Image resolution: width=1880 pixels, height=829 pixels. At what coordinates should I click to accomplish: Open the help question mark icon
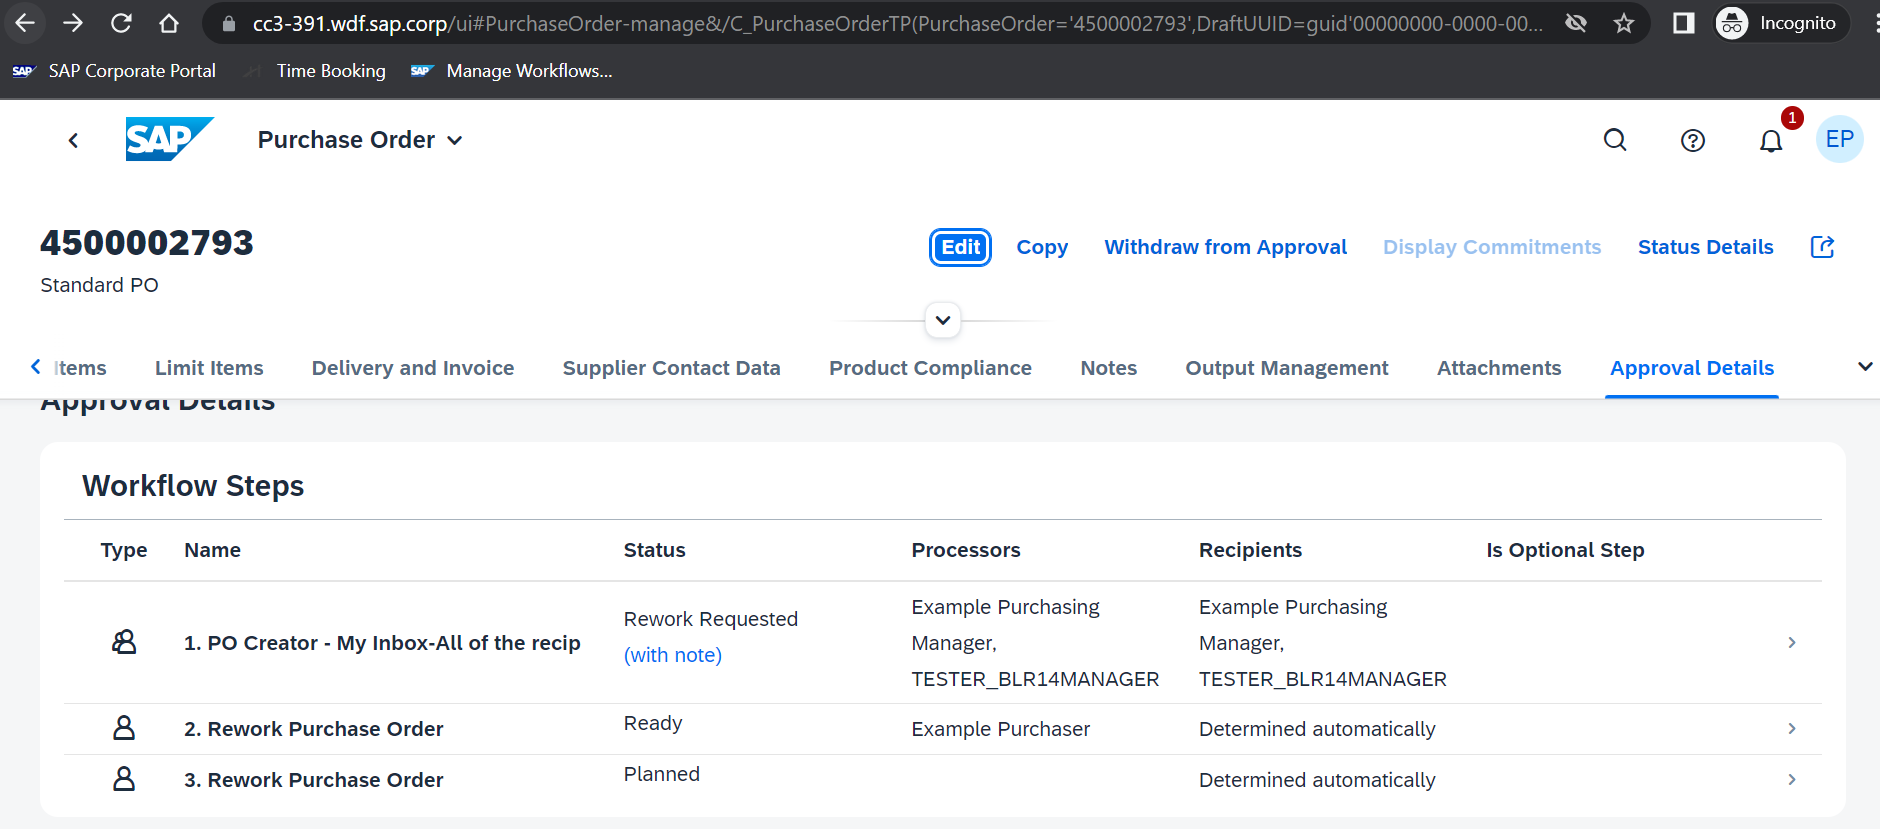point(1693,141)
